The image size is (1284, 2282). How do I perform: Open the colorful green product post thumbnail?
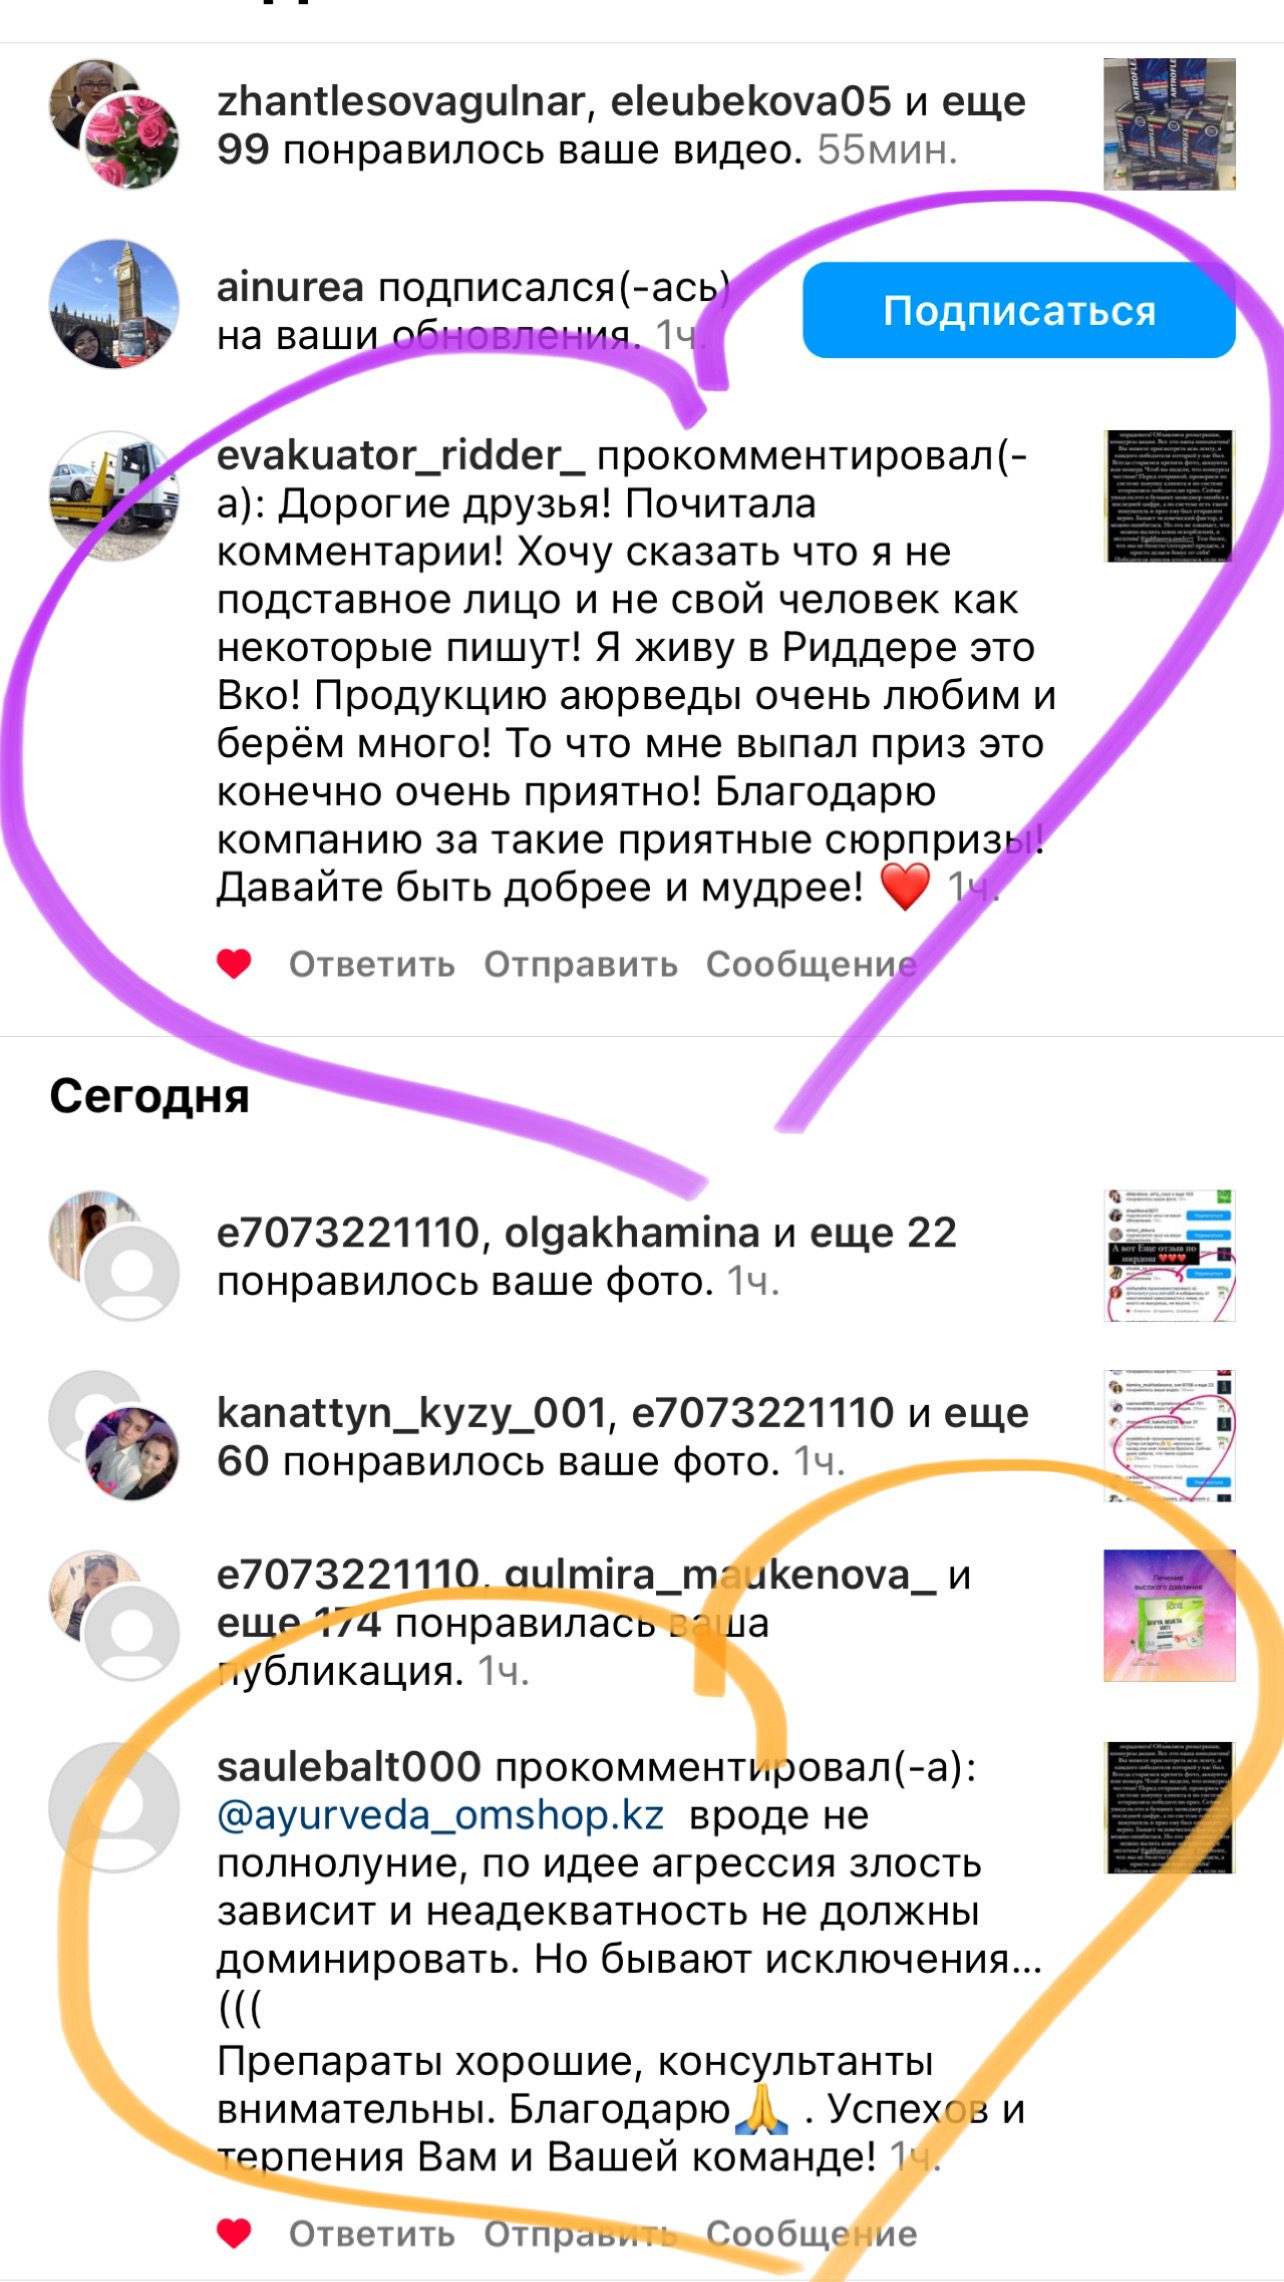click(1170, 1616)
